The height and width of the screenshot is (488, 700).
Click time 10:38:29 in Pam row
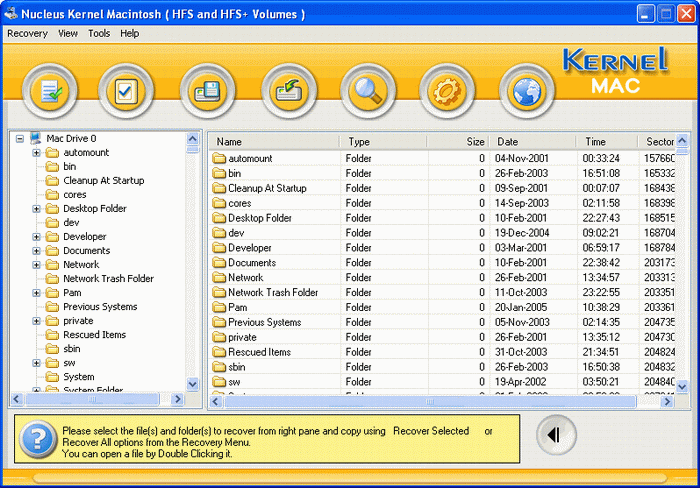pos(601,307)
